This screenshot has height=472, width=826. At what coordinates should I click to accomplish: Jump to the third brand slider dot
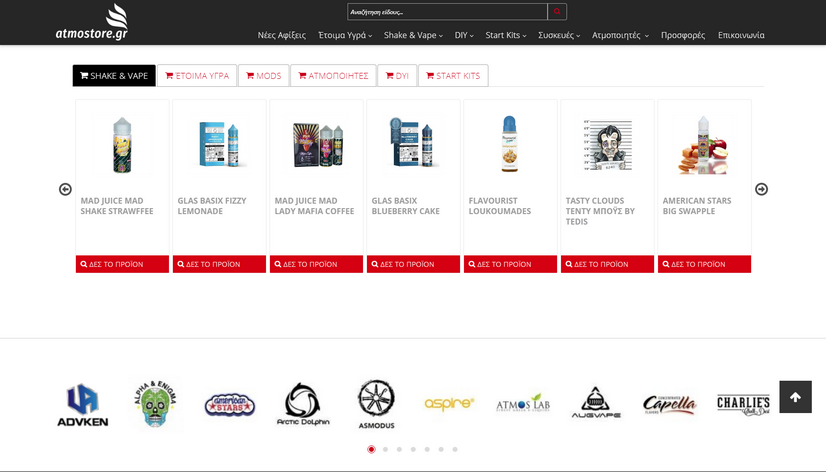(399, 450)
